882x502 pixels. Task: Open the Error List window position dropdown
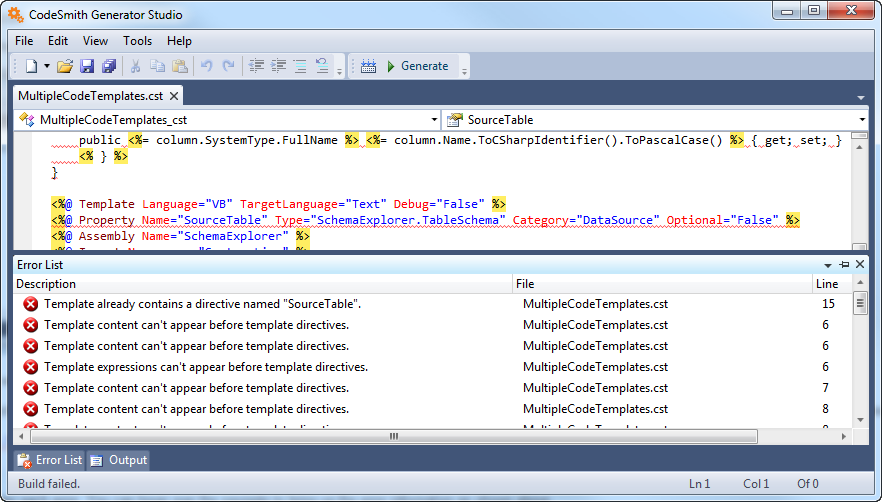point(827,265)
